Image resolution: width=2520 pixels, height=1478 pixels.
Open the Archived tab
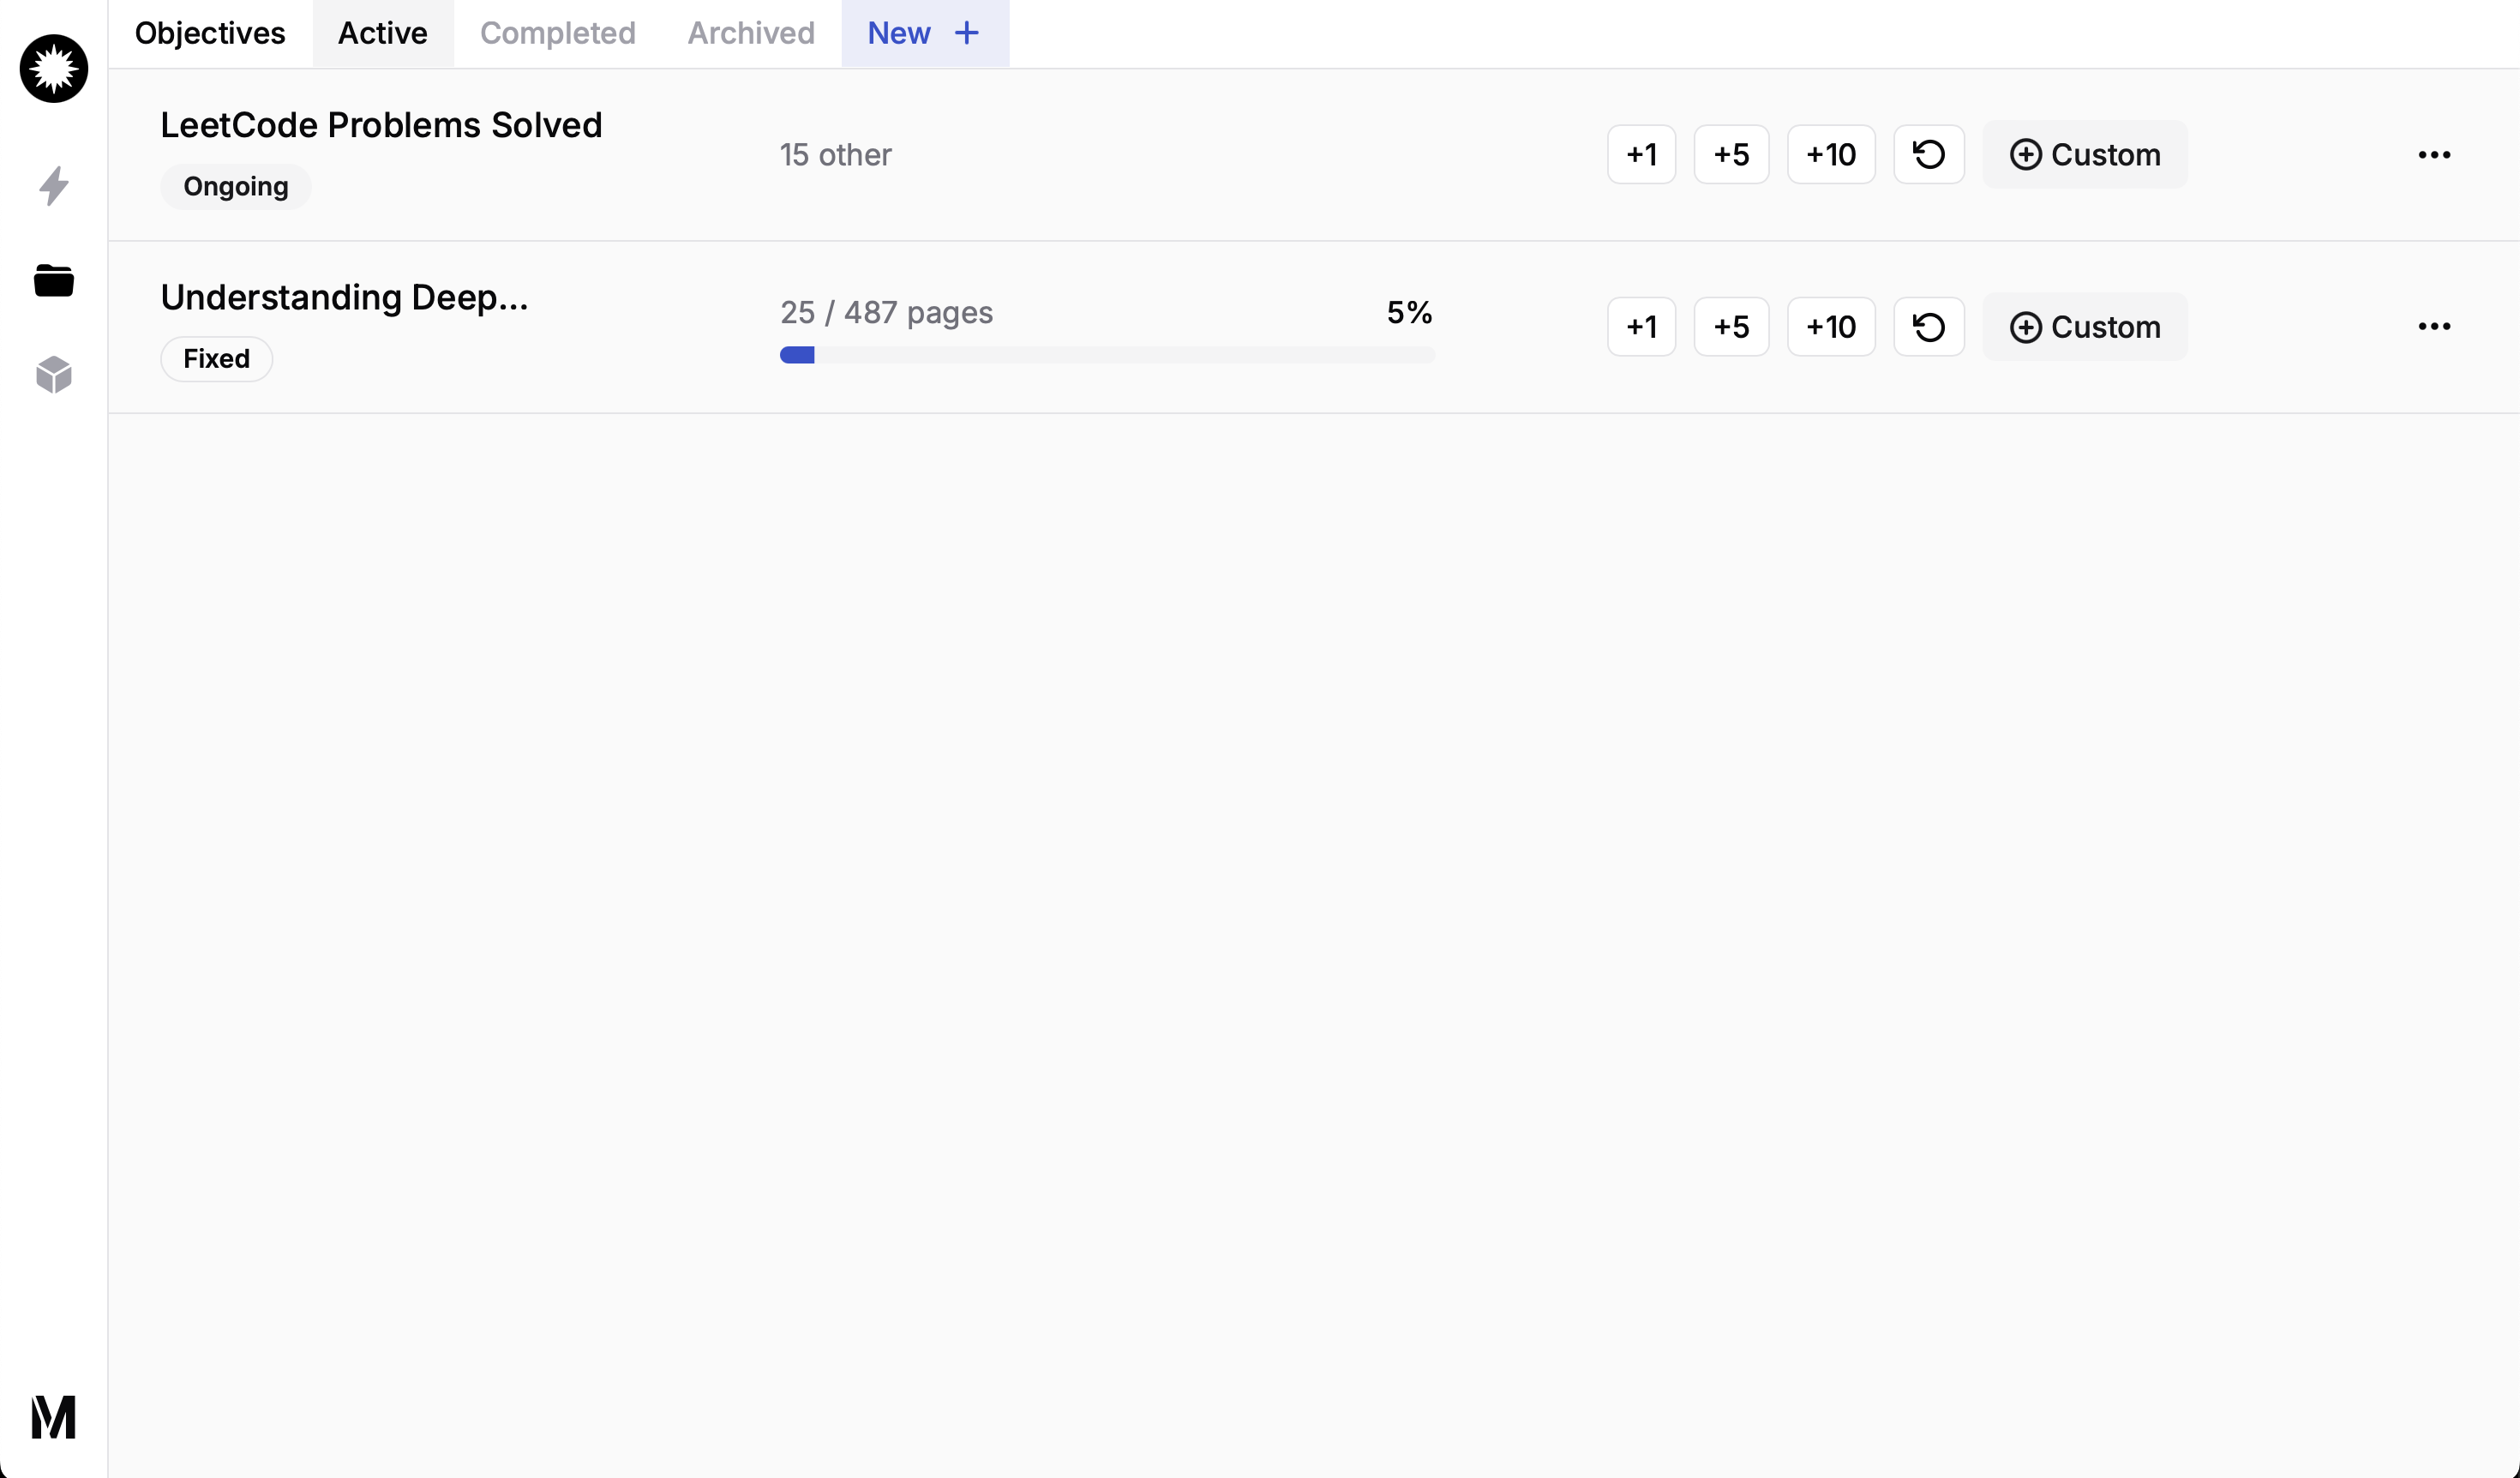[750, 33]
